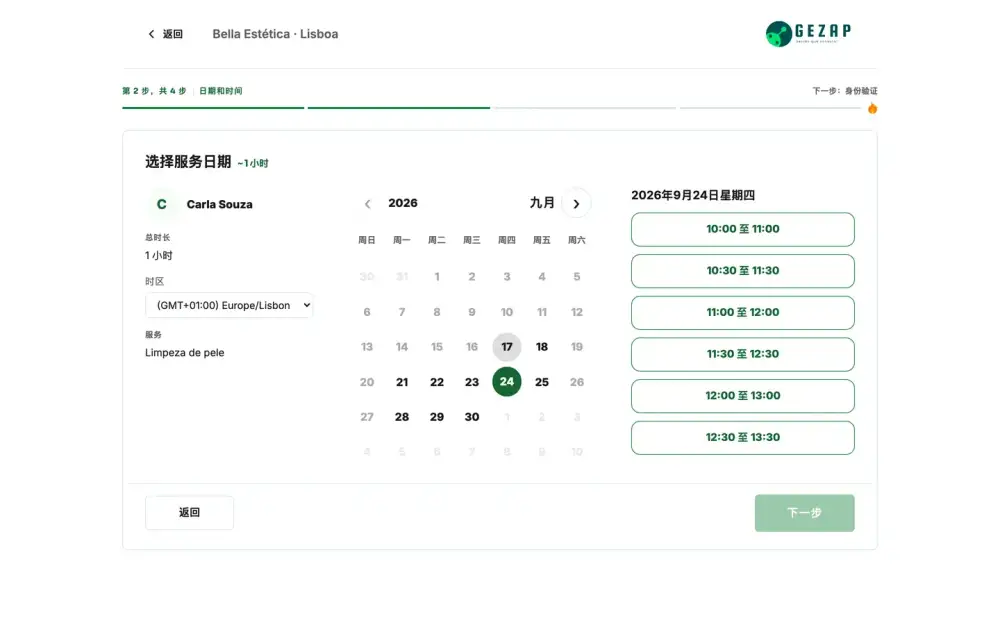Click the second progress step bar

coord(399,108)
